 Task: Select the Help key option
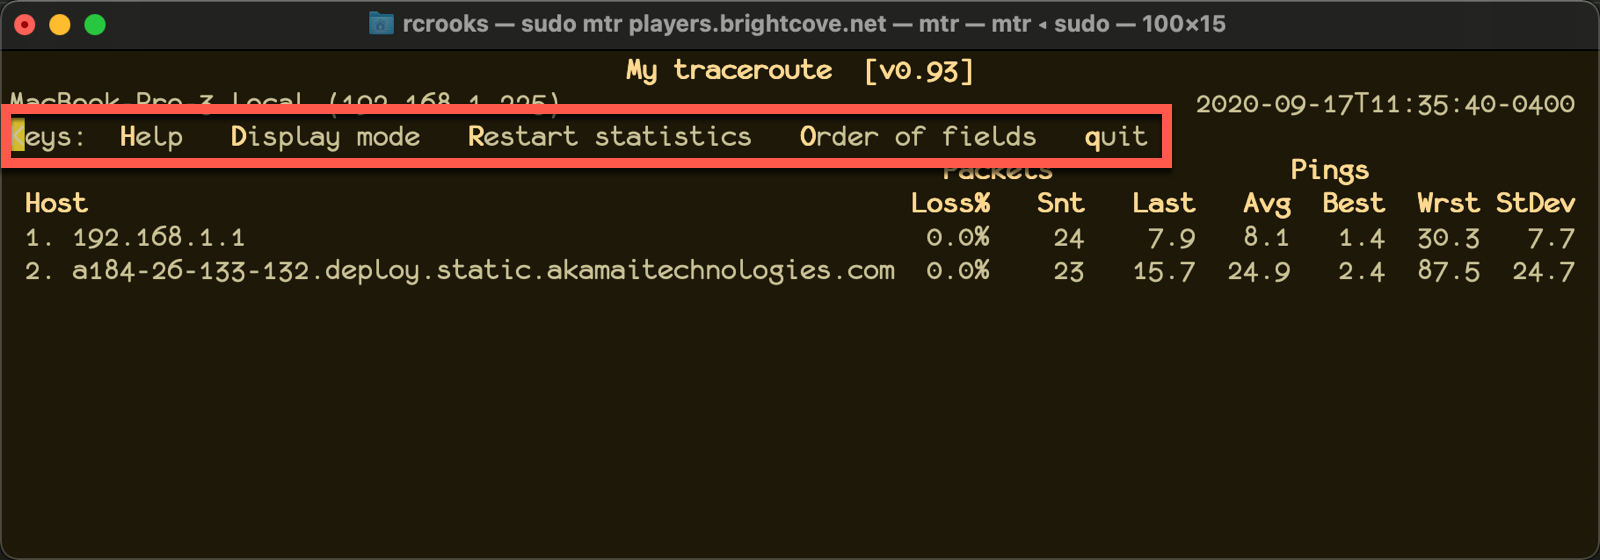151,137
